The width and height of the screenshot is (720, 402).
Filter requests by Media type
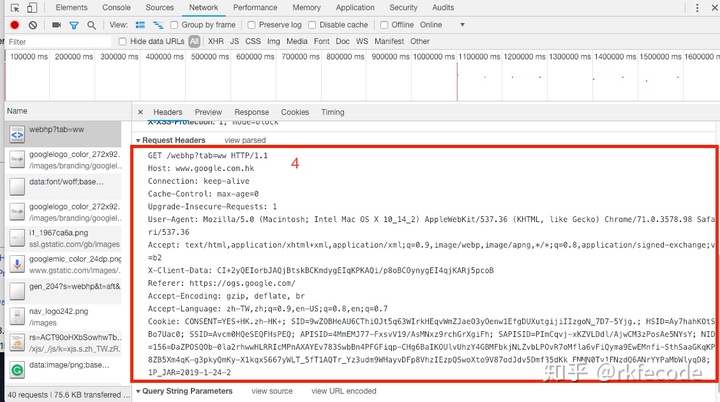pyautogui.click(x=297, y=41)
